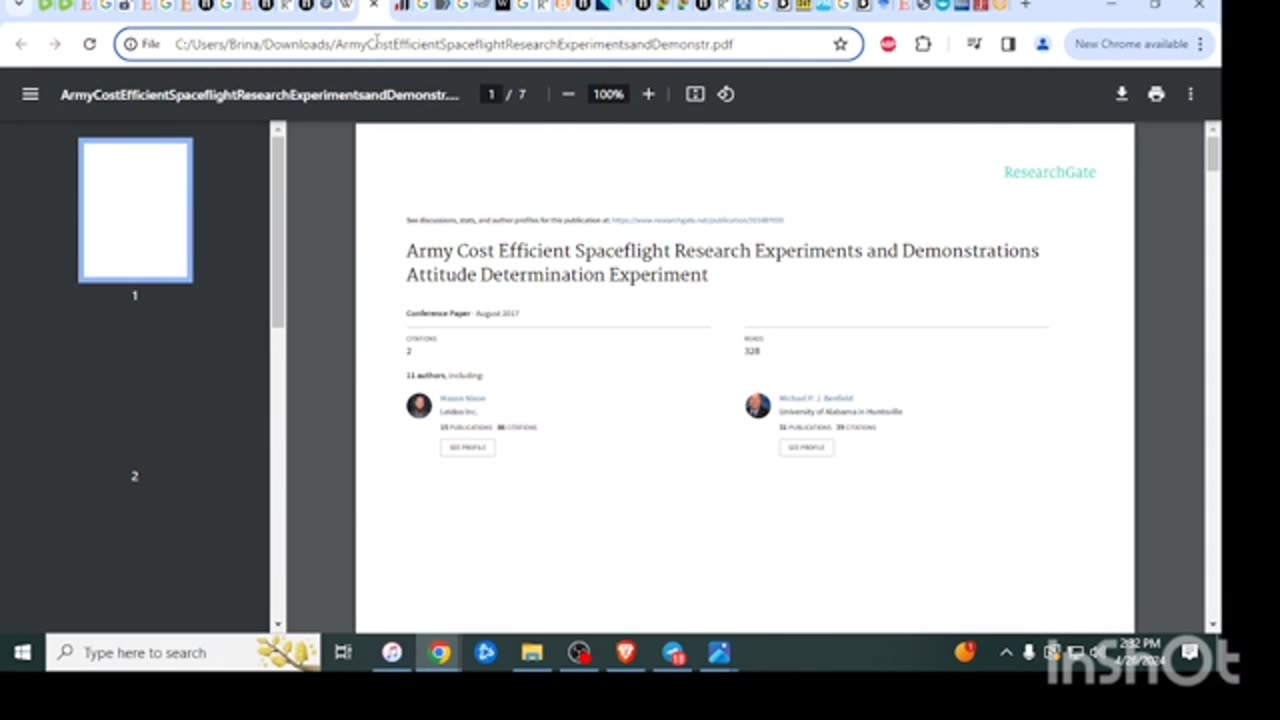1280x720 pixels.
Task: Rotate the PDF counterclockwise
Action: coord(726,94)
